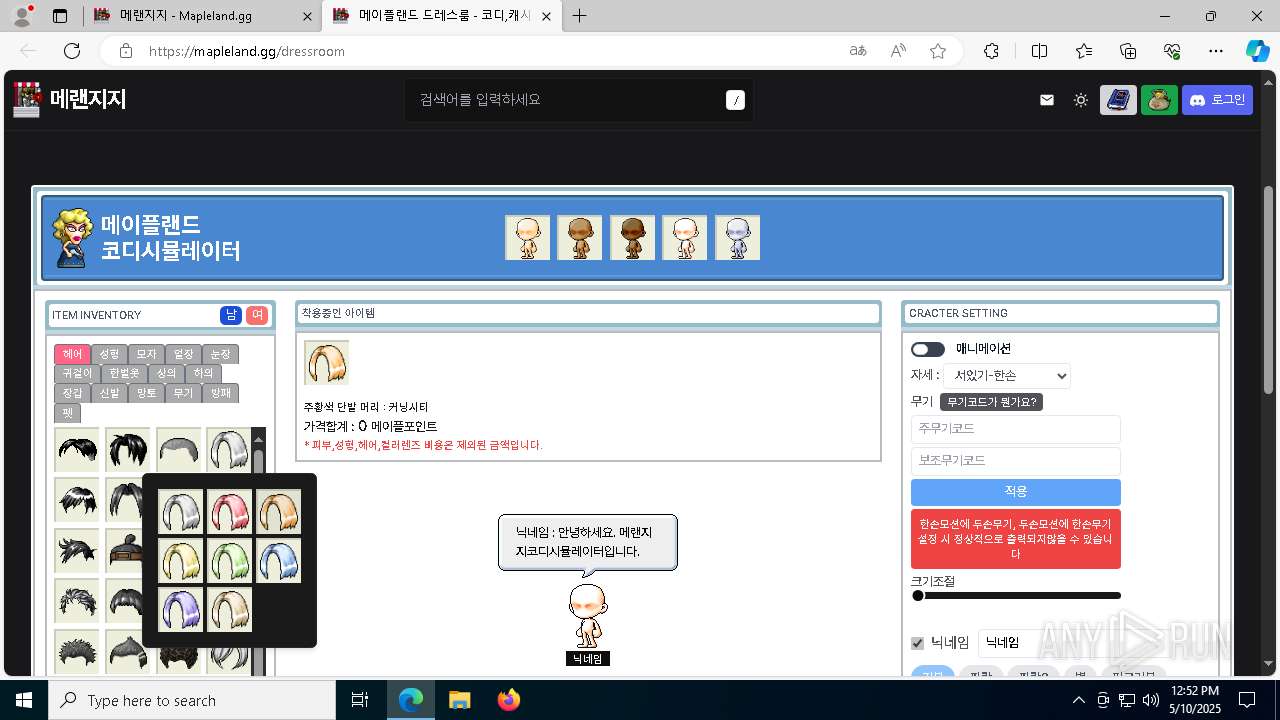
Task: Pick the blue hair color variant
Action: tap(279, 560)
